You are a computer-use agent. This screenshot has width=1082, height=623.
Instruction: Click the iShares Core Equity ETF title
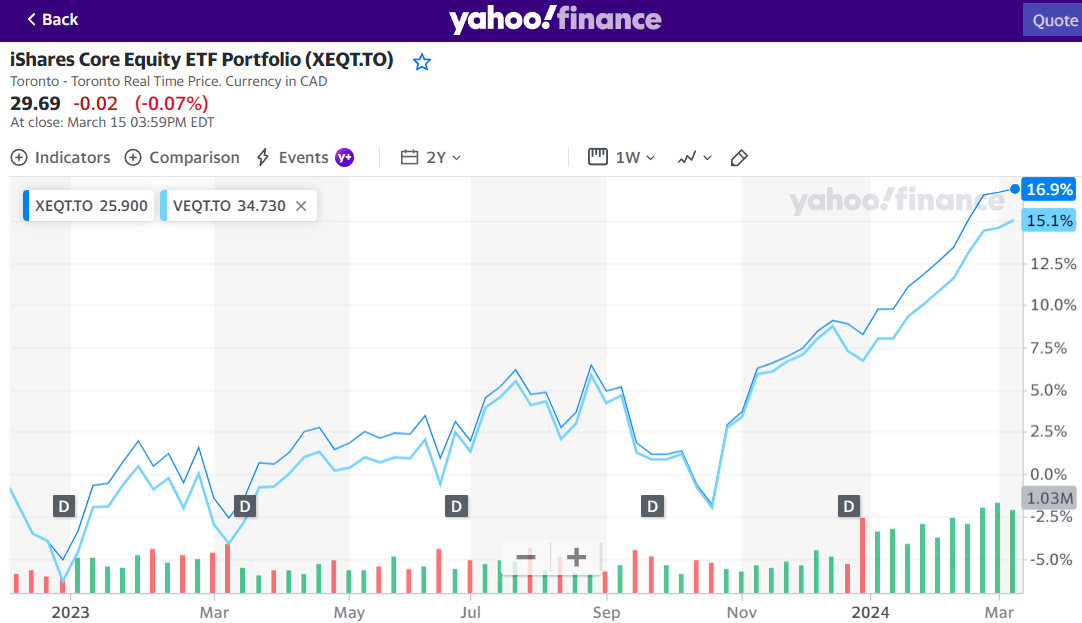[x=200, y=59]
